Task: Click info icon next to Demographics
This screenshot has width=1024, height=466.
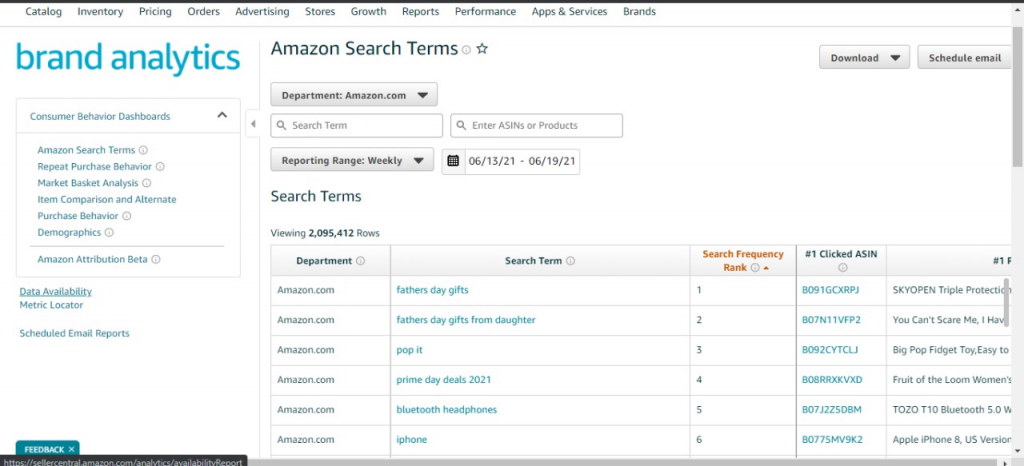Action: (109, 232)
